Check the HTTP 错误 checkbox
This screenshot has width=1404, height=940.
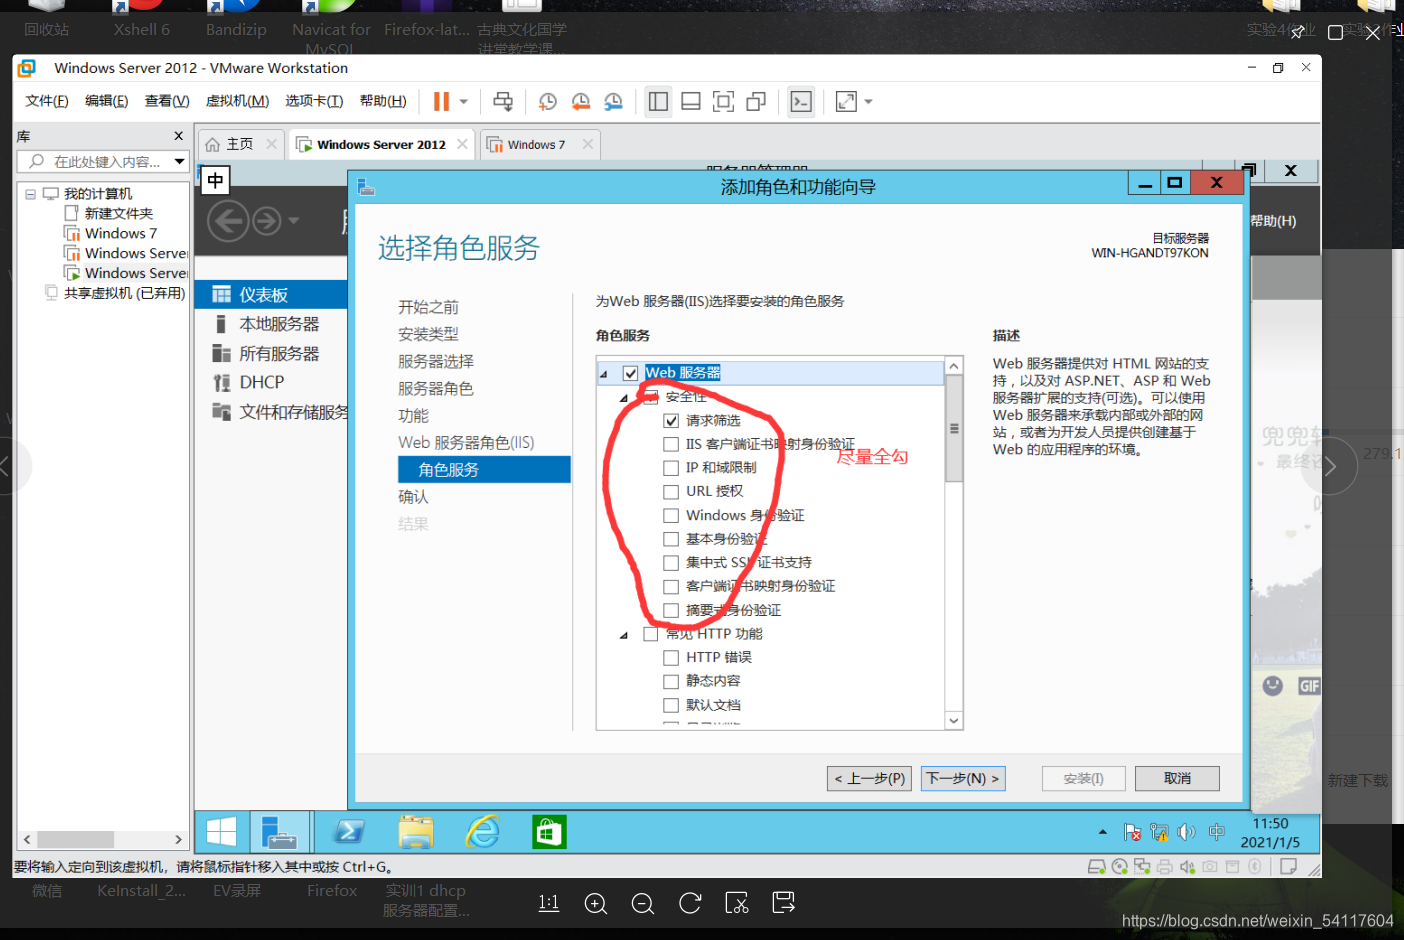tap(671, 658)
